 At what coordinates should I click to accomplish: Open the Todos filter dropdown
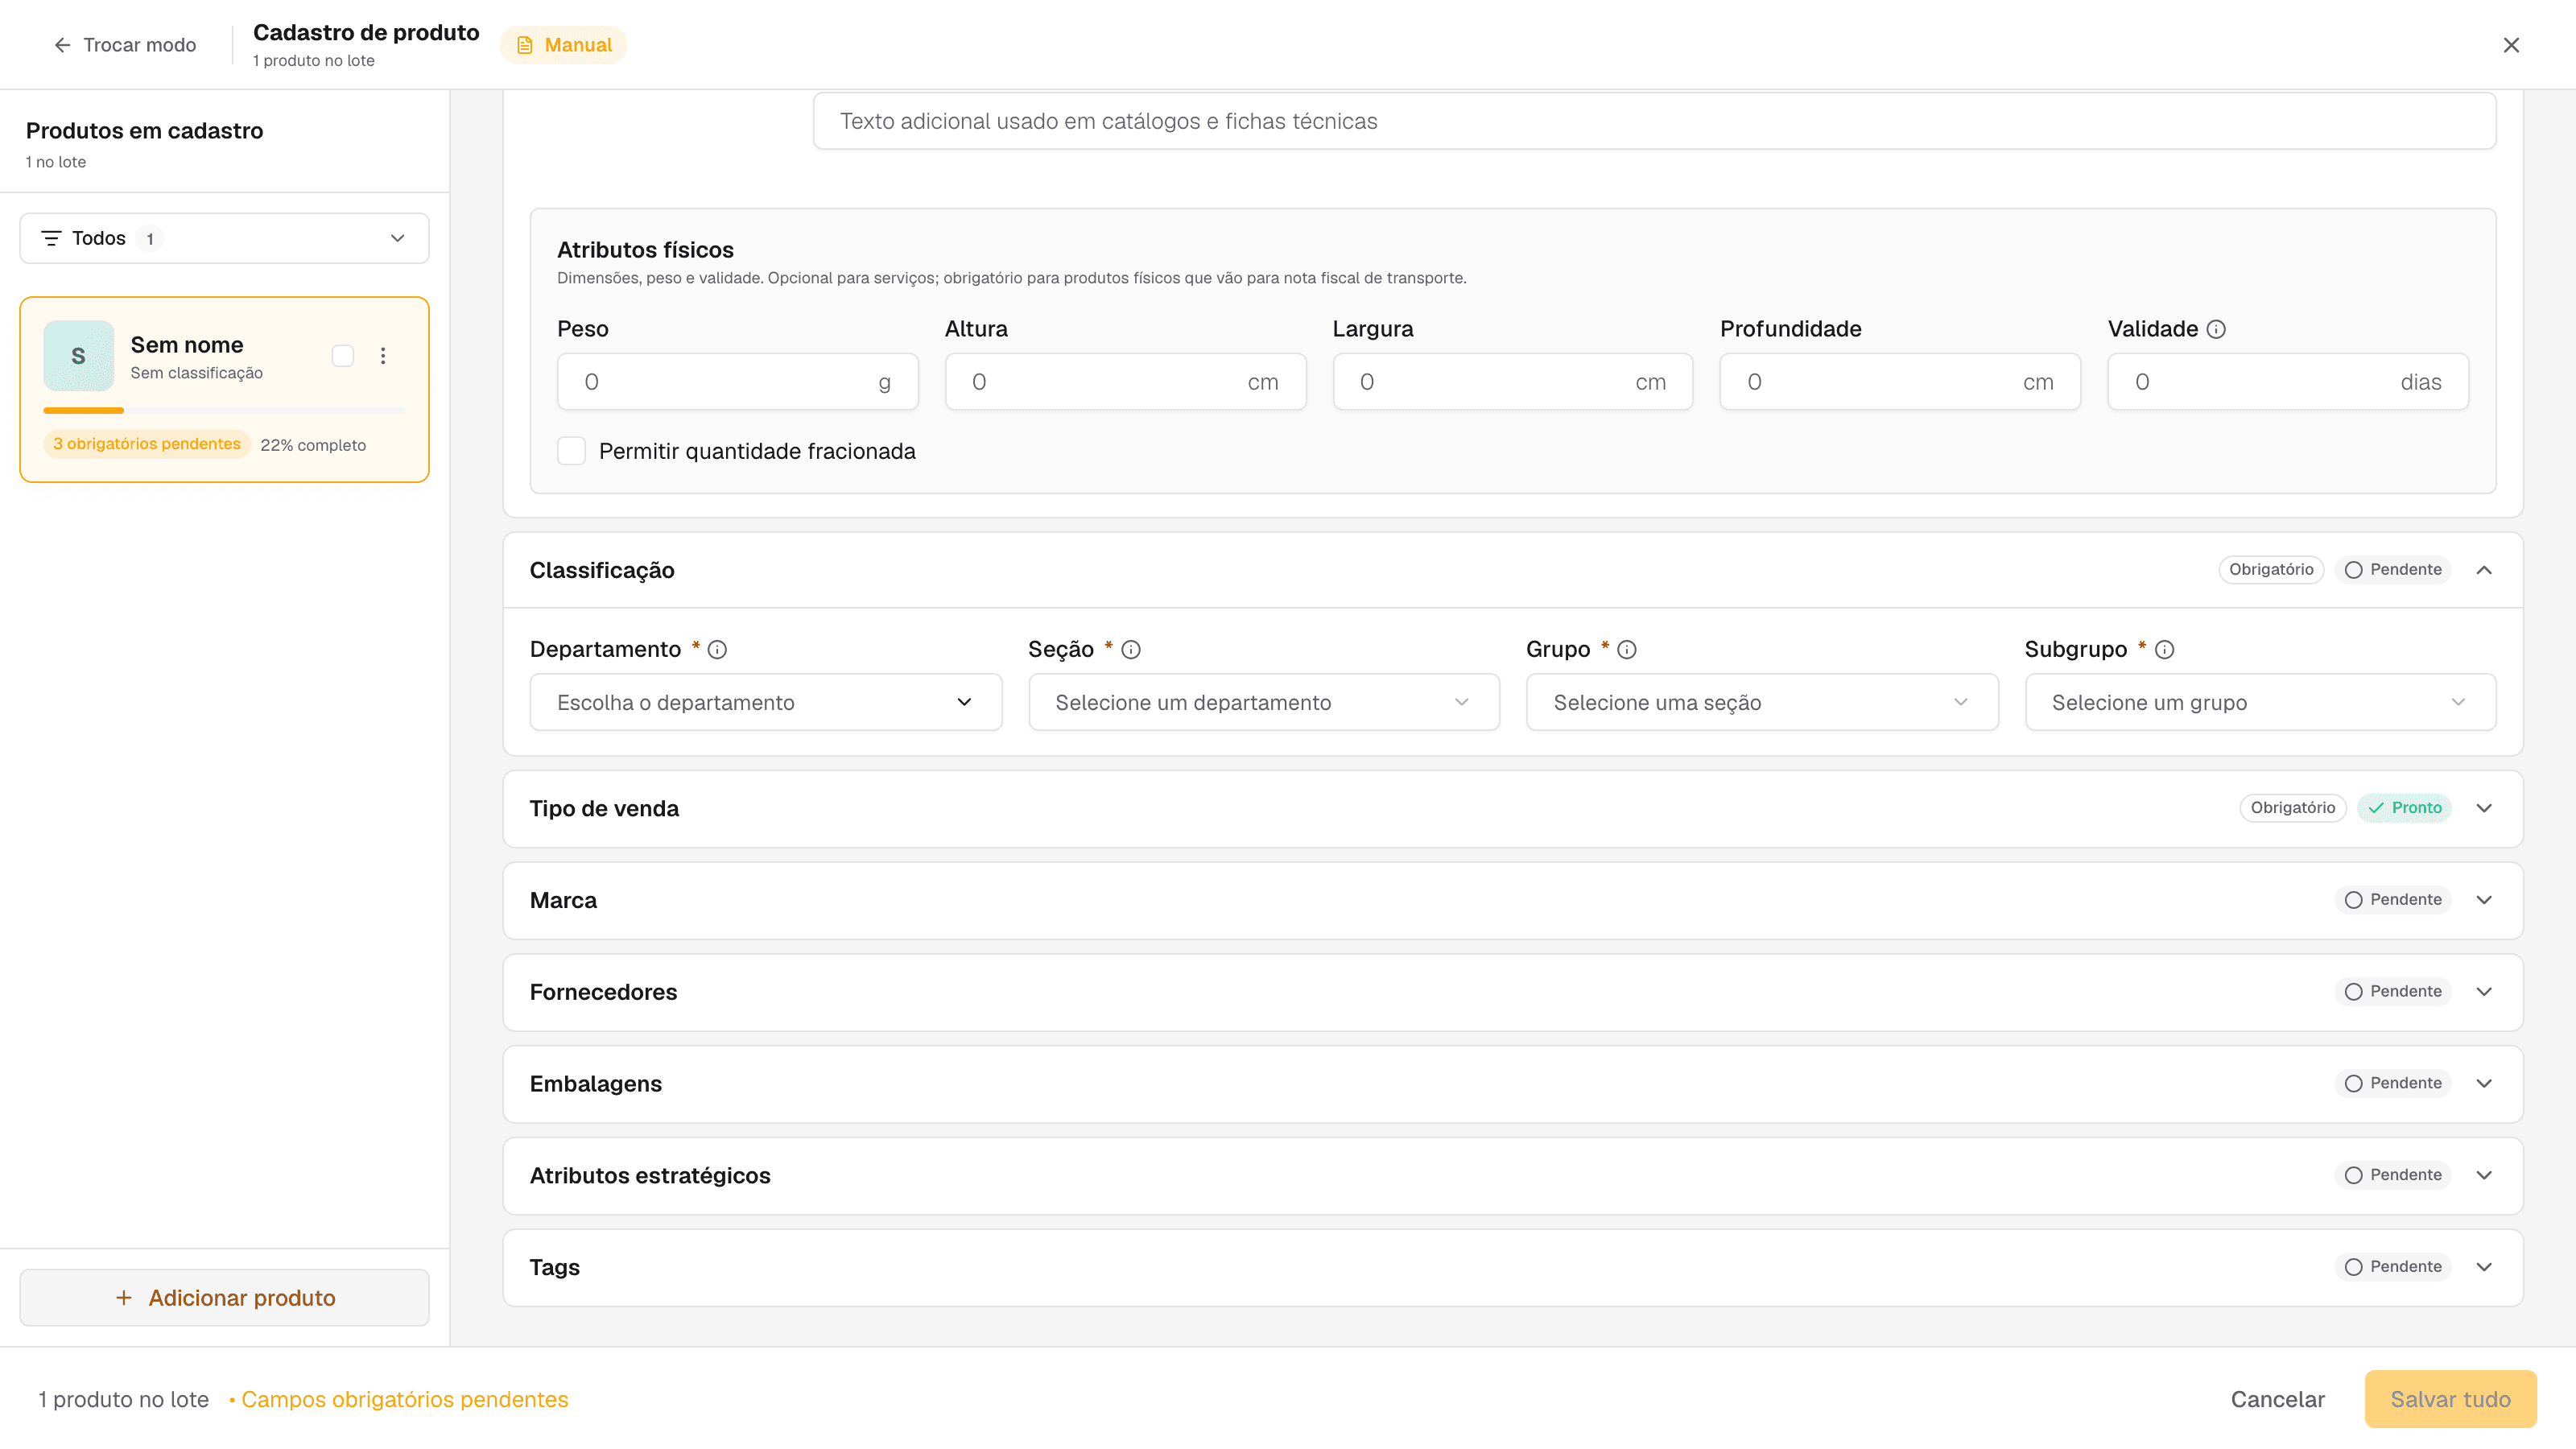225,238
